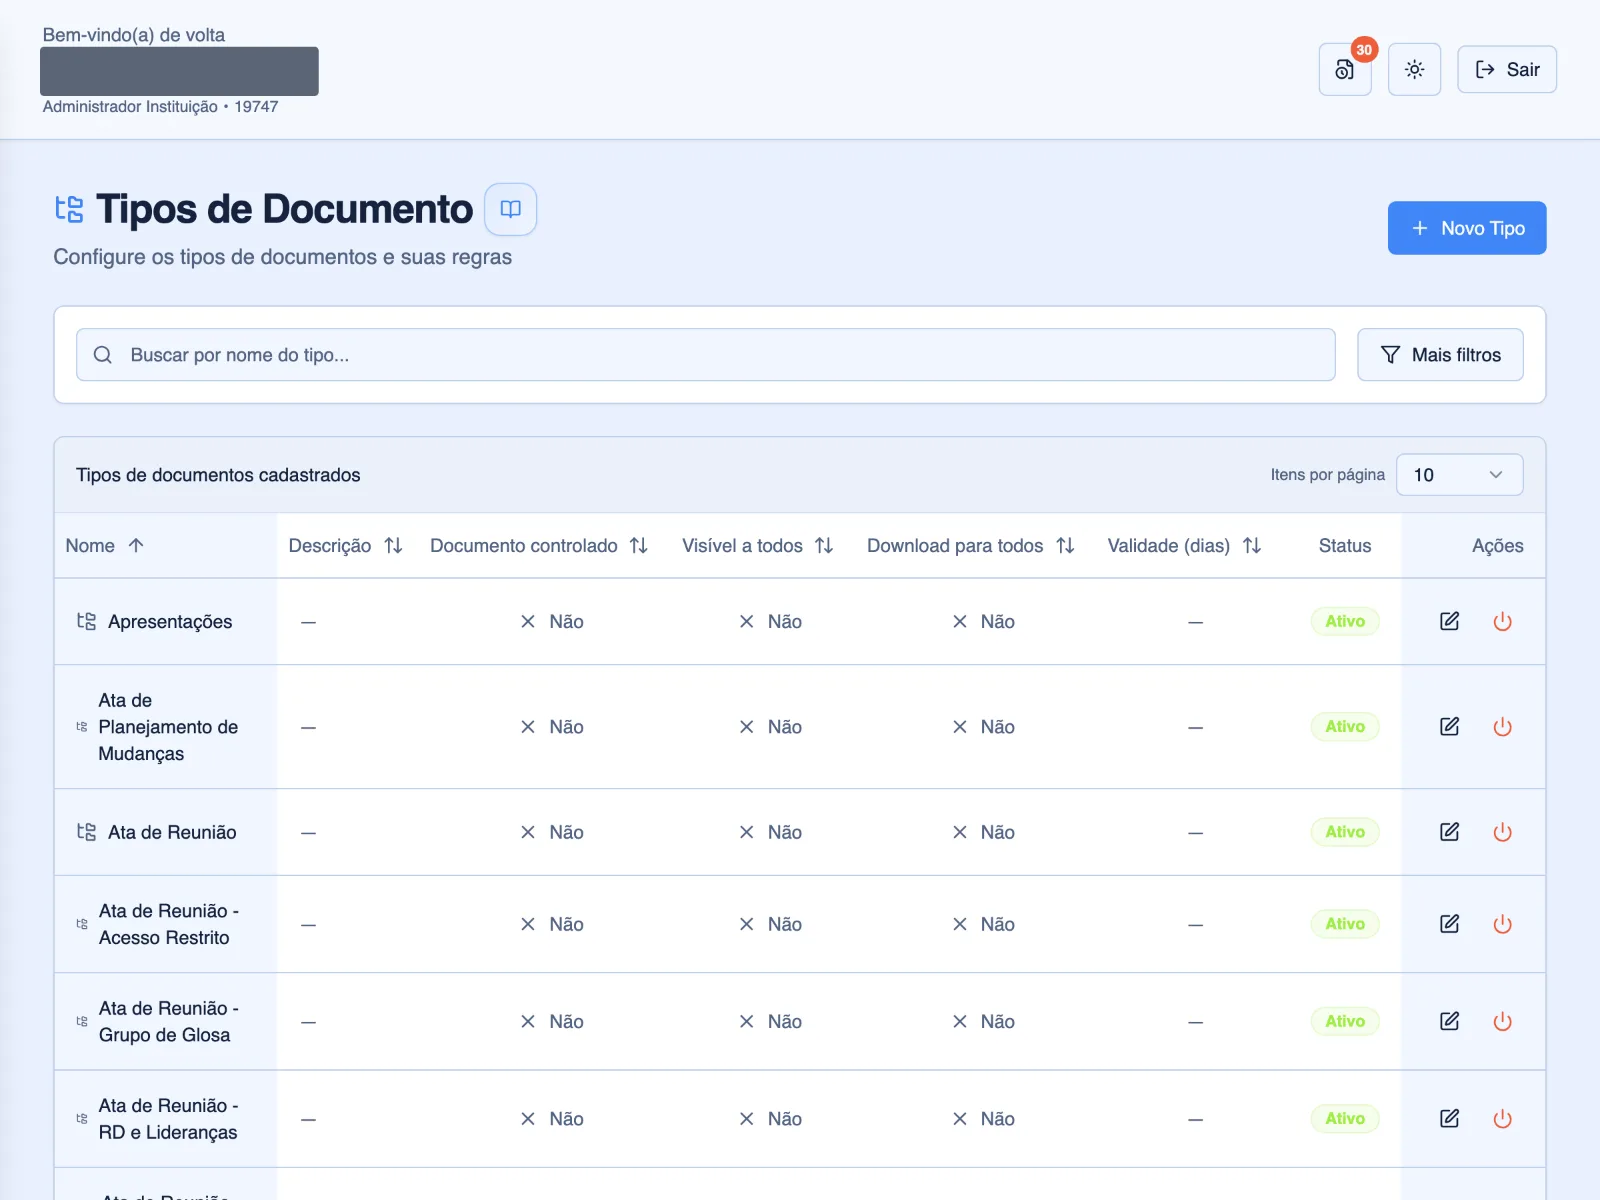Edit the Apresentações document type

(1449, 621)
